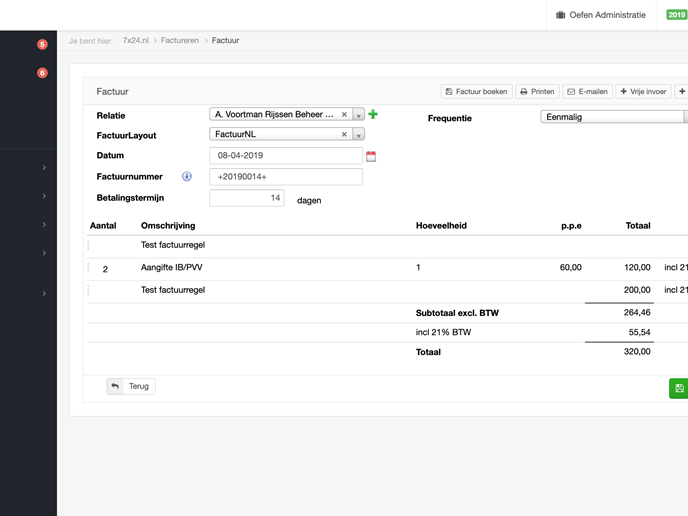This screenshot has width=688, height=516.
Task: Clear the selected Relatie with the x
Action: click(x=345, y=115)
